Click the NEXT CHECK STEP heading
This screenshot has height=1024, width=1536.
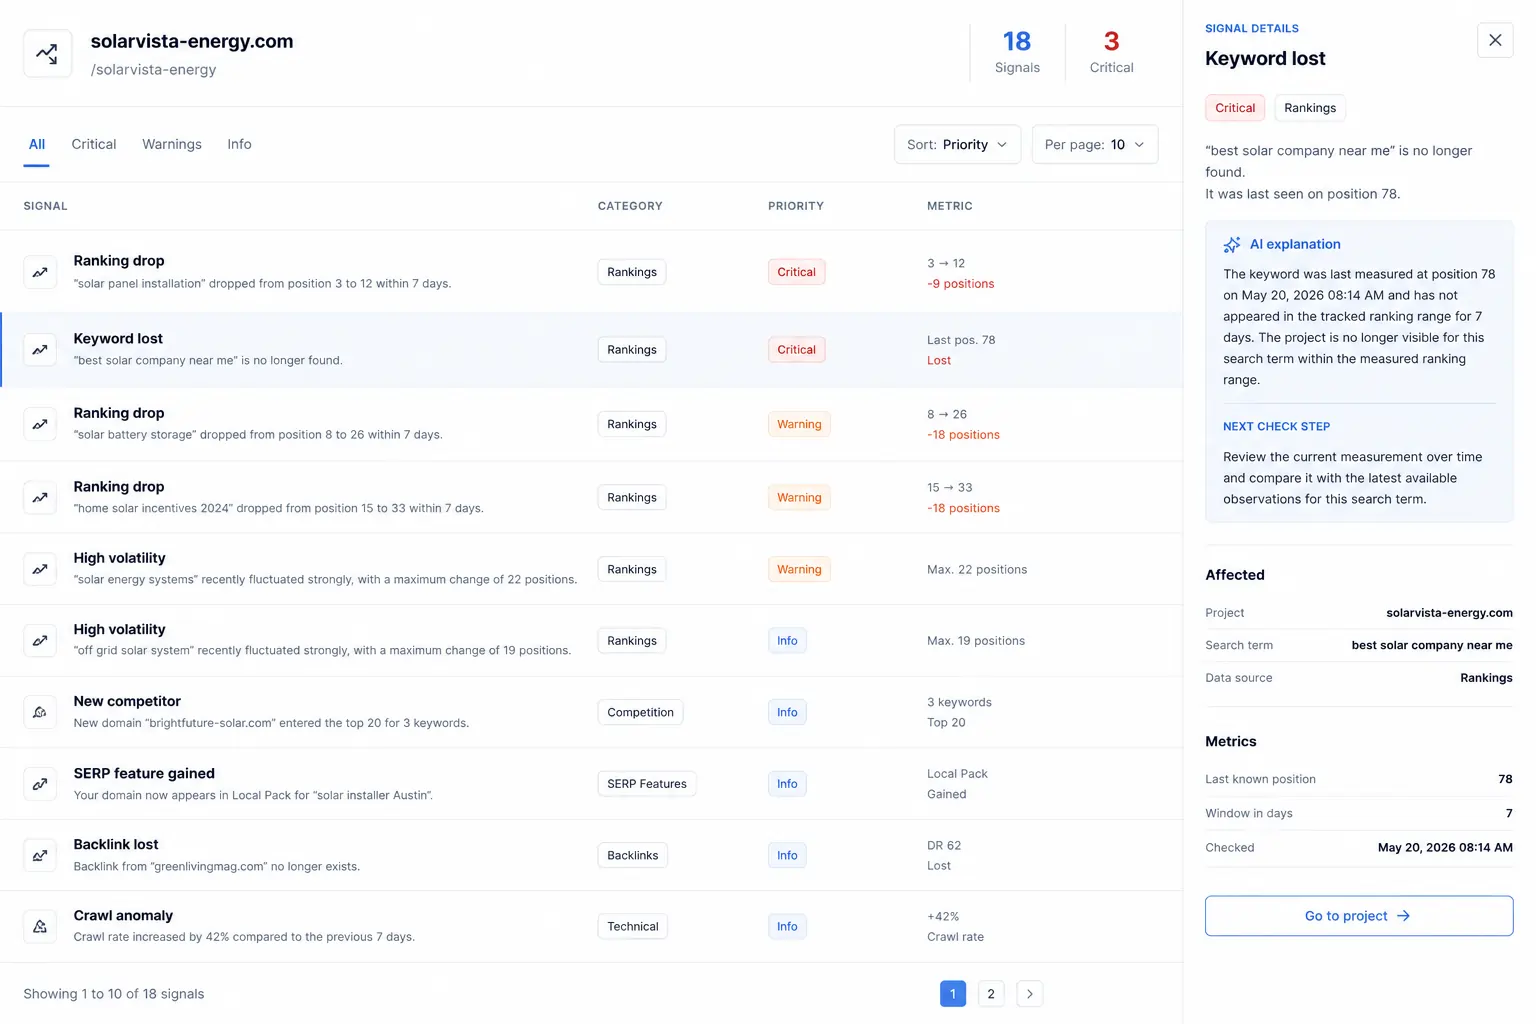(1276, 426)
